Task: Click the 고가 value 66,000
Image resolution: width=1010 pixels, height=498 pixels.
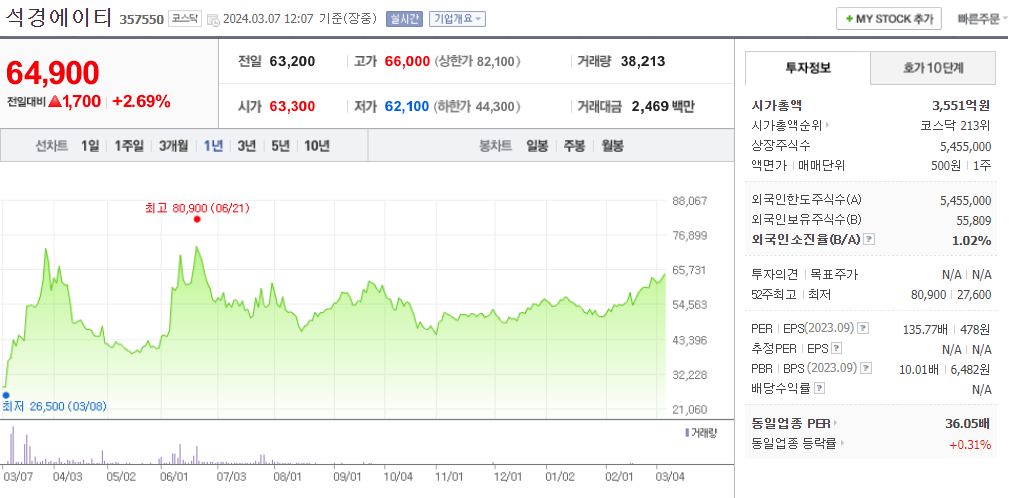Action: point(407,62)
